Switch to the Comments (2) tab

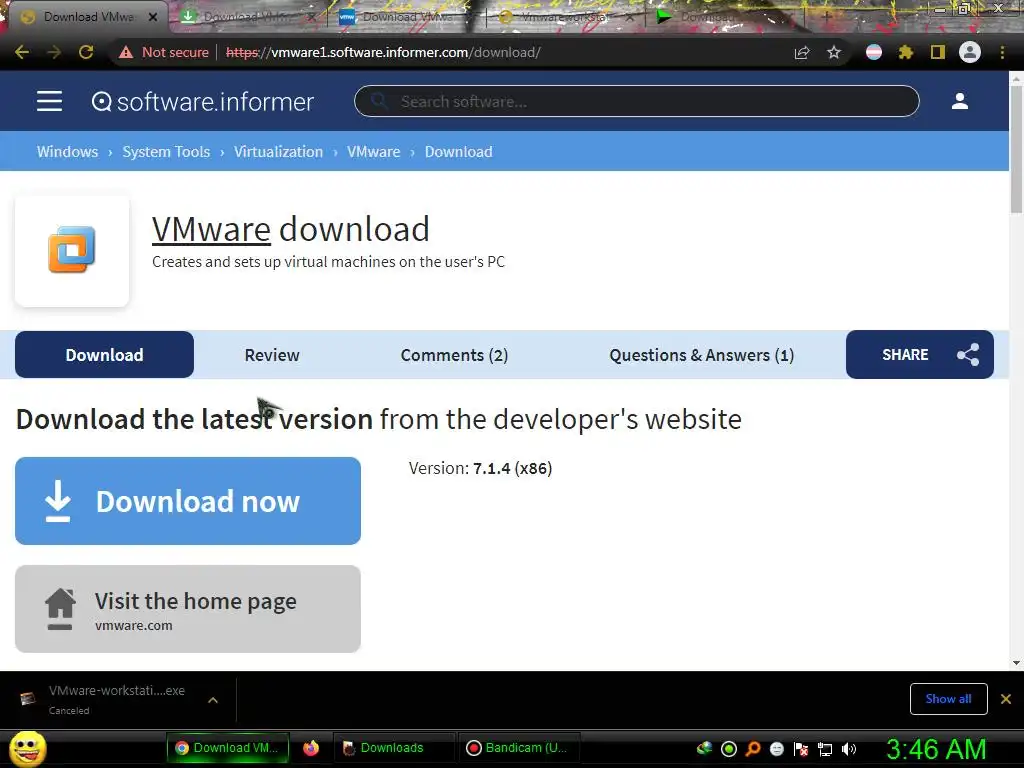[454, 355]
